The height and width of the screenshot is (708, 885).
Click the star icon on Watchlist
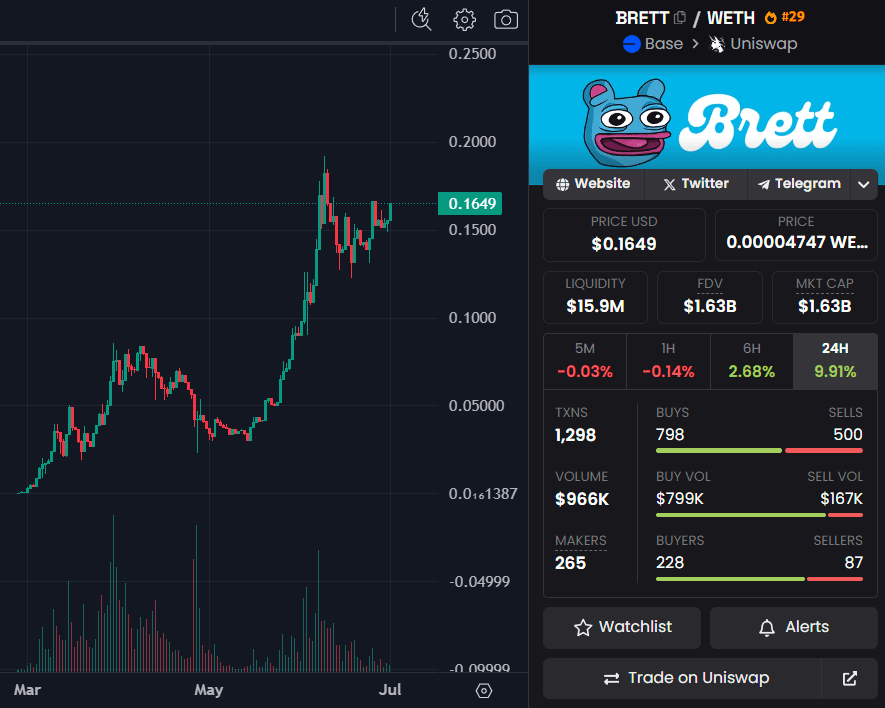[x=583, y=627]
